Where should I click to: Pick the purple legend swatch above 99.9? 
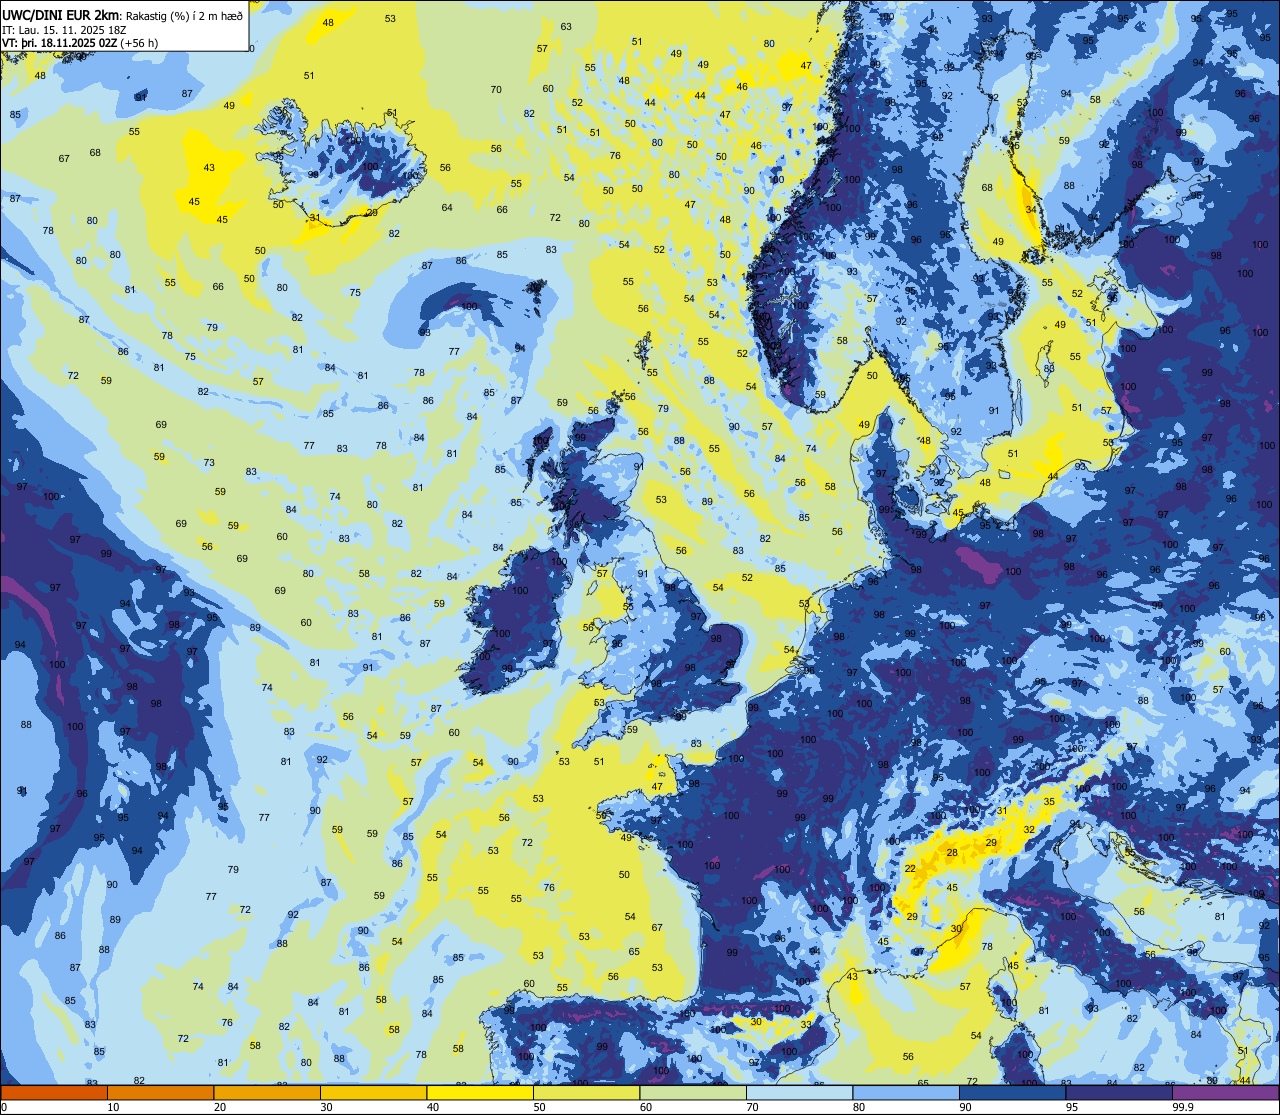tap(1225, 1092)
